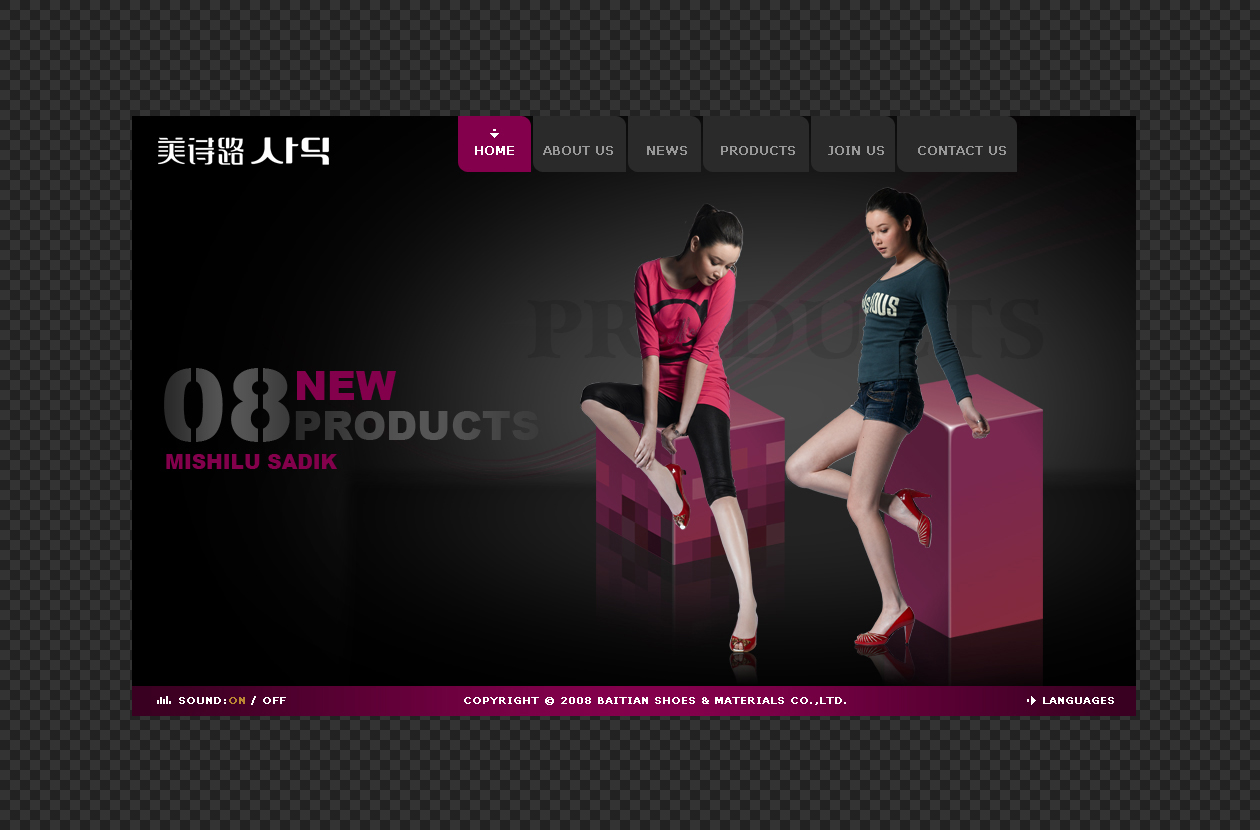Click the large 08 number graphic
Image resolution: width=1260 pixels, height=830 pixels.
[x=227, y=405]
